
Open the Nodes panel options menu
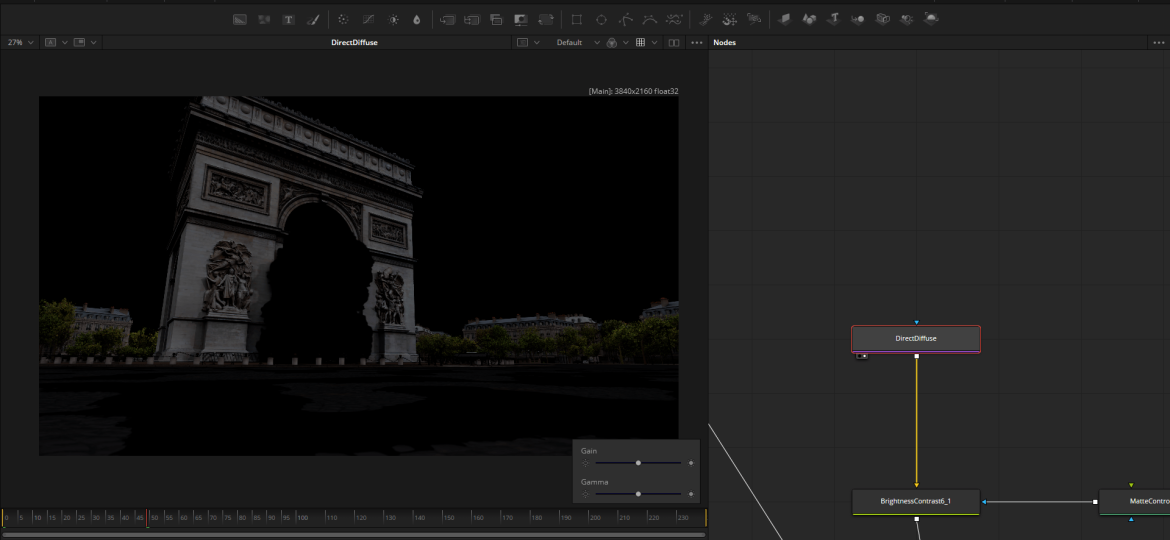click(1158, 43)
